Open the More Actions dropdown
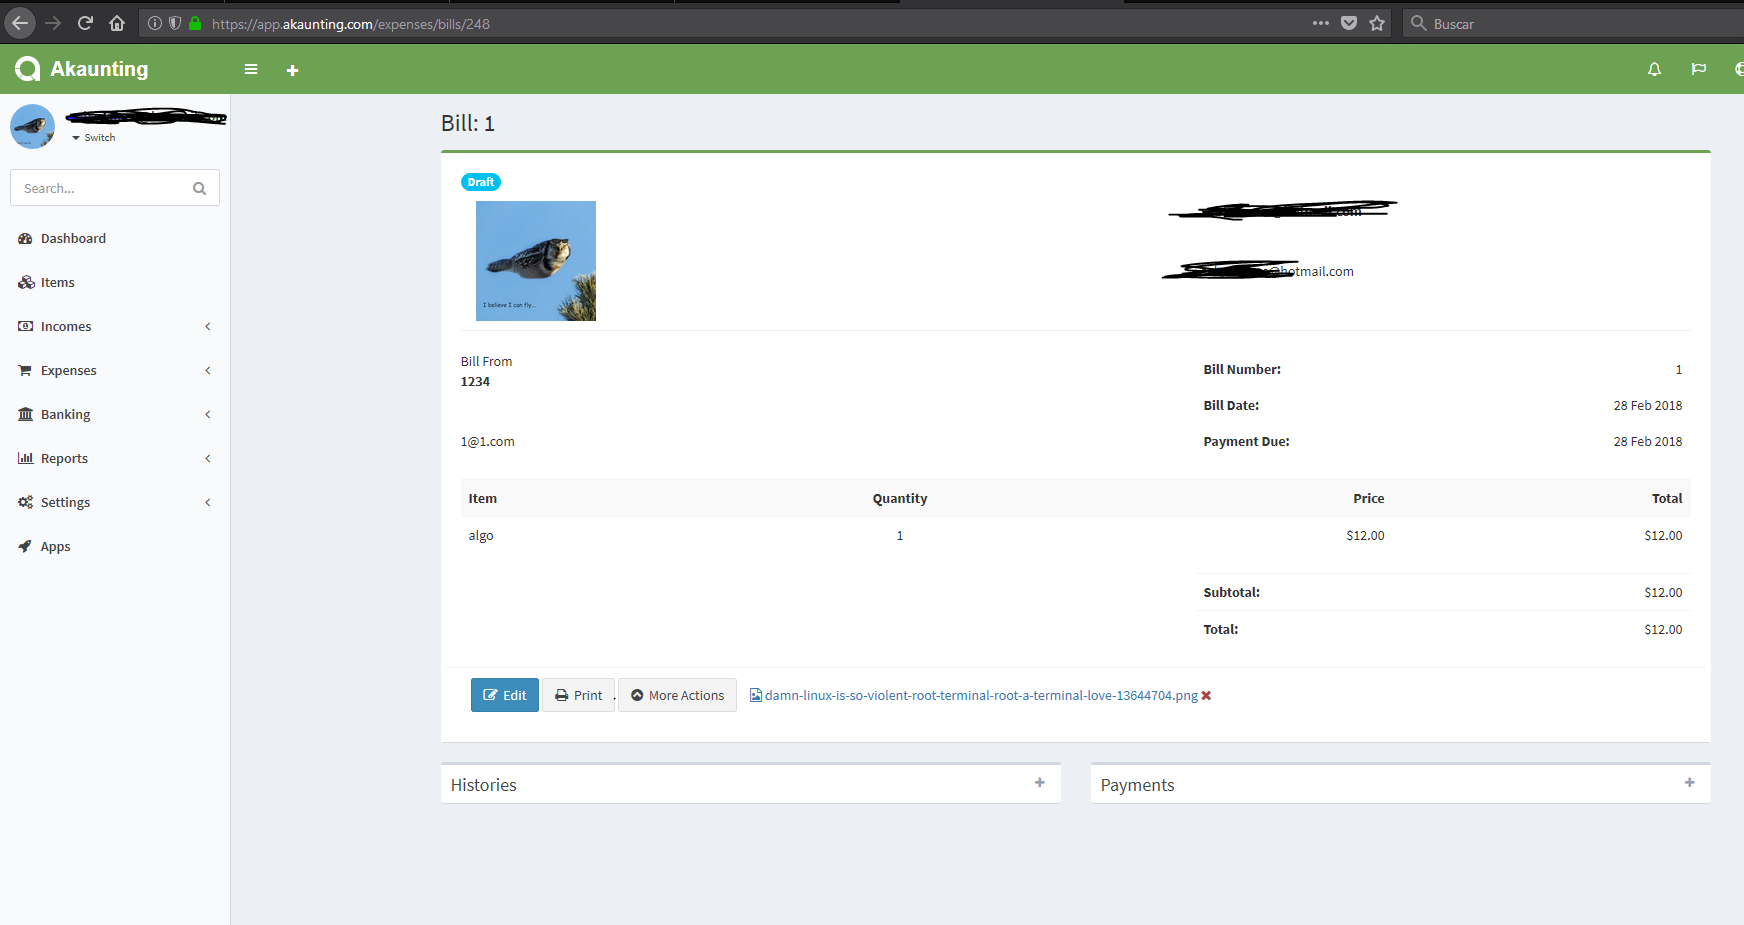 (x=677, y=695)
